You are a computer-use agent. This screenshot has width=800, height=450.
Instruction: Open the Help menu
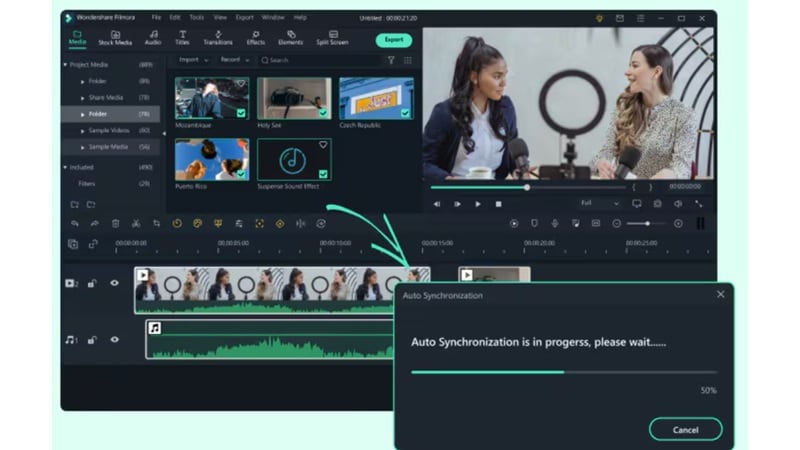(x=300, y=18)
